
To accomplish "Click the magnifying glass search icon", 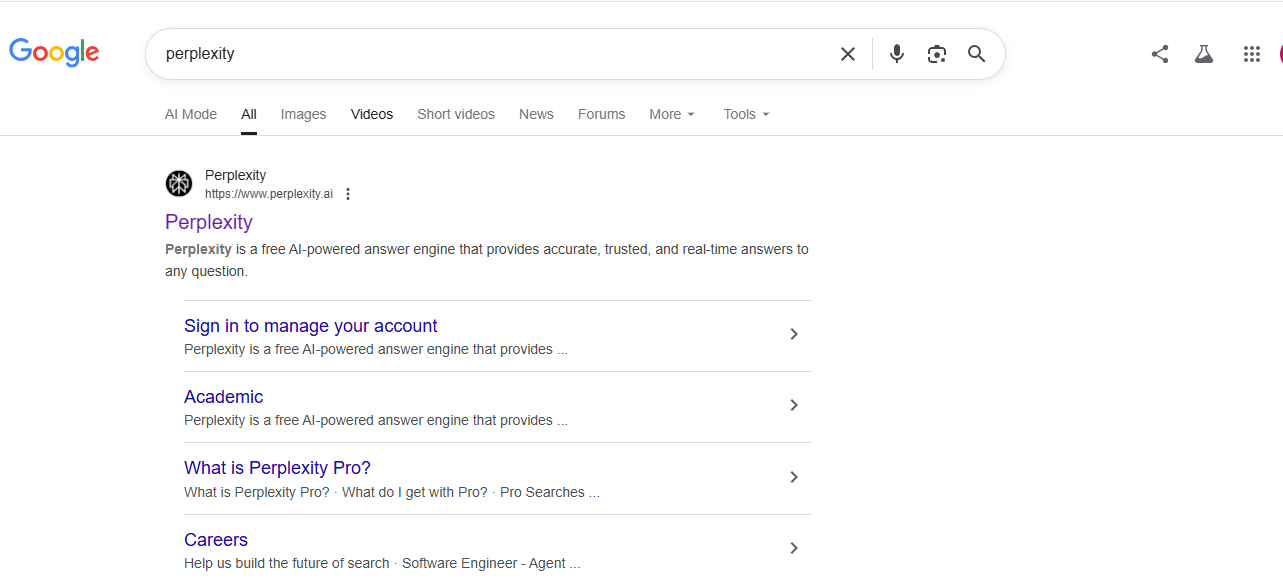I will tap(977, 54).
